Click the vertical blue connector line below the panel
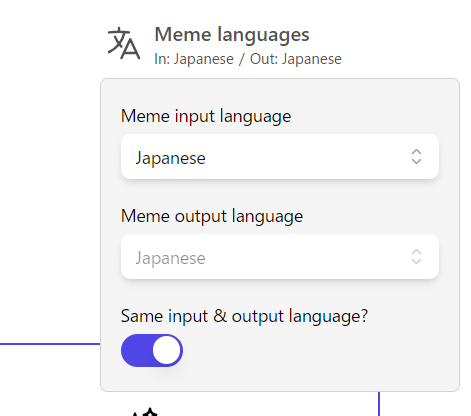This screenshot has height=416, width=471. pos(379,404)
